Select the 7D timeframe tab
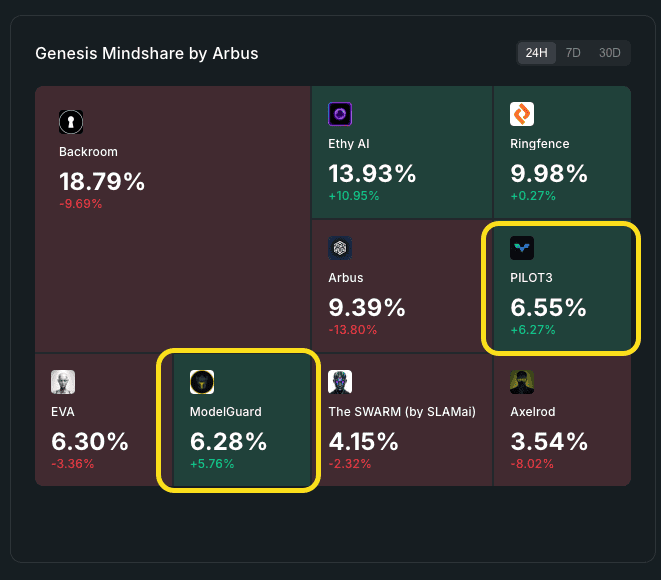This screenshot has width=661, height=580. (x=573, y=53)
